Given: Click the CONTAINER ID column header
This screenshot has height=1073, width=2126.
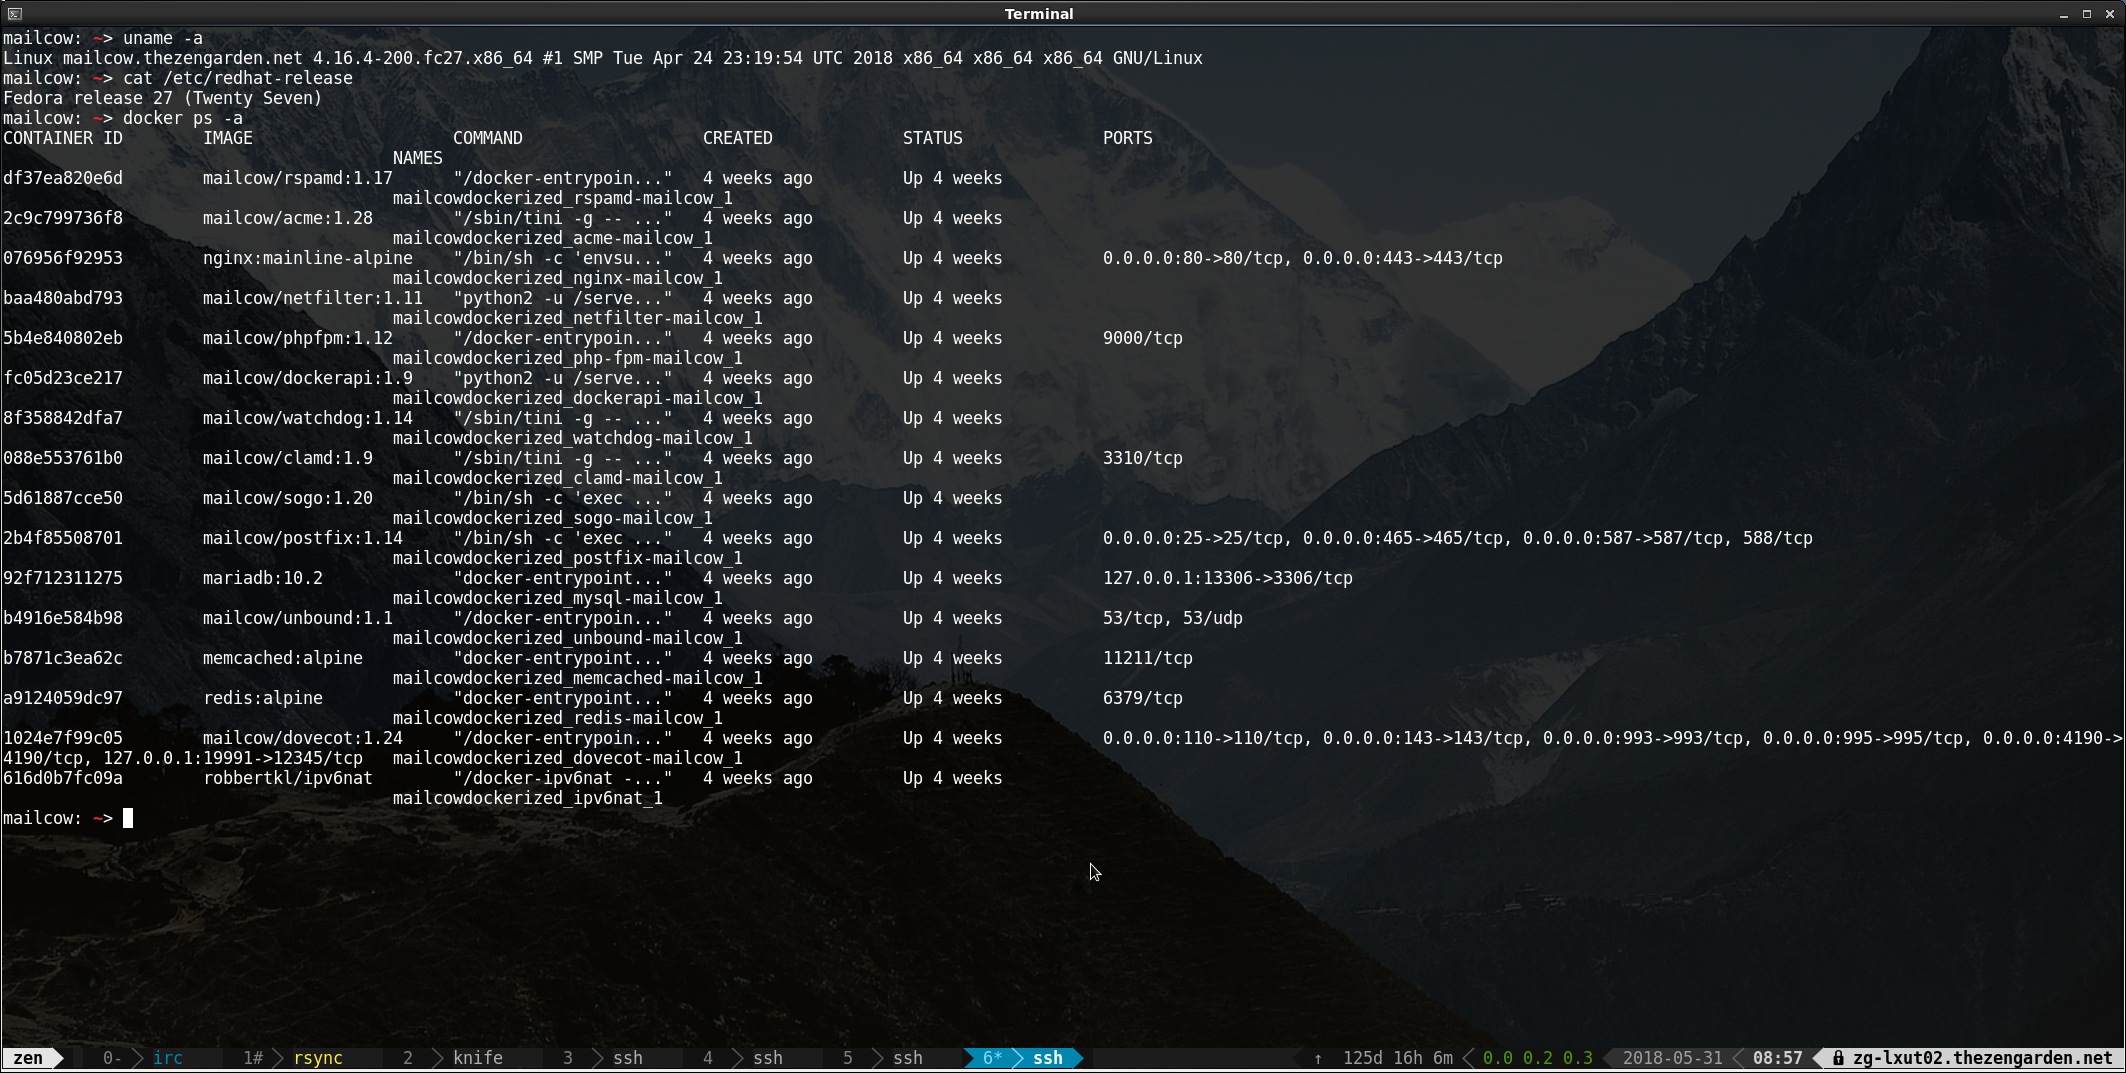Looking at the screenshot, I should coord(63,138).
